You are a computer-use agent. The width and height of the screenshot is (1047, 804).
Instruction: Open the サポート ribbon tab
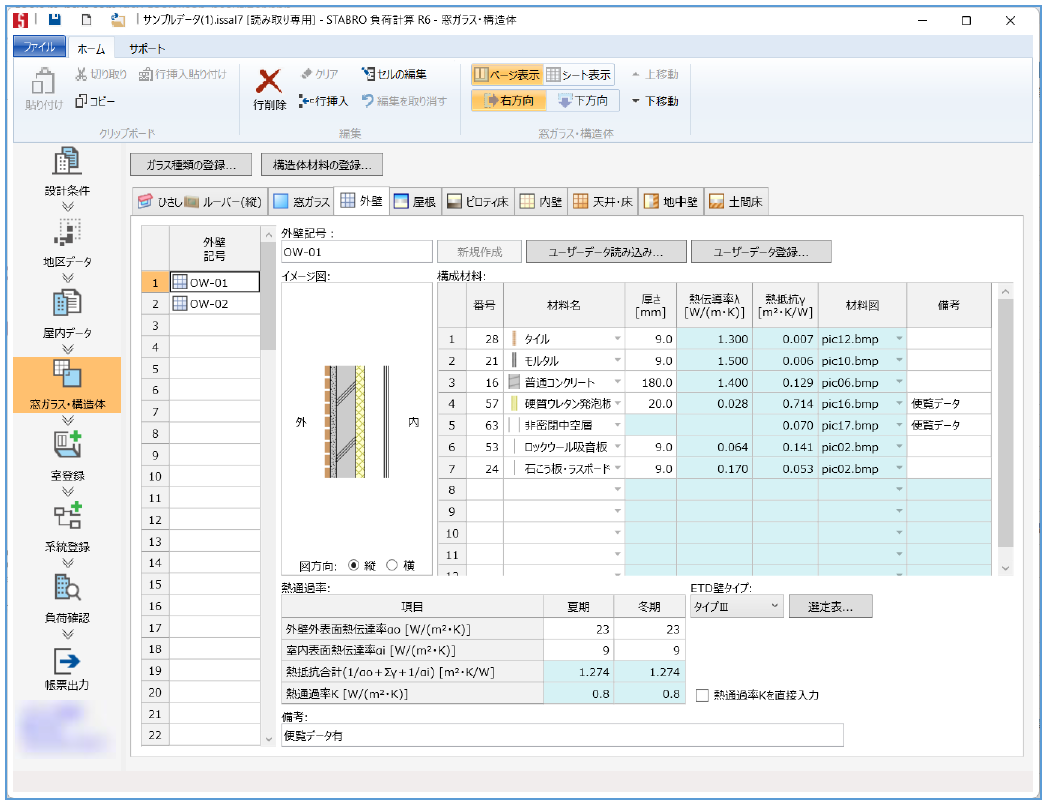click(x=146, y=48)
